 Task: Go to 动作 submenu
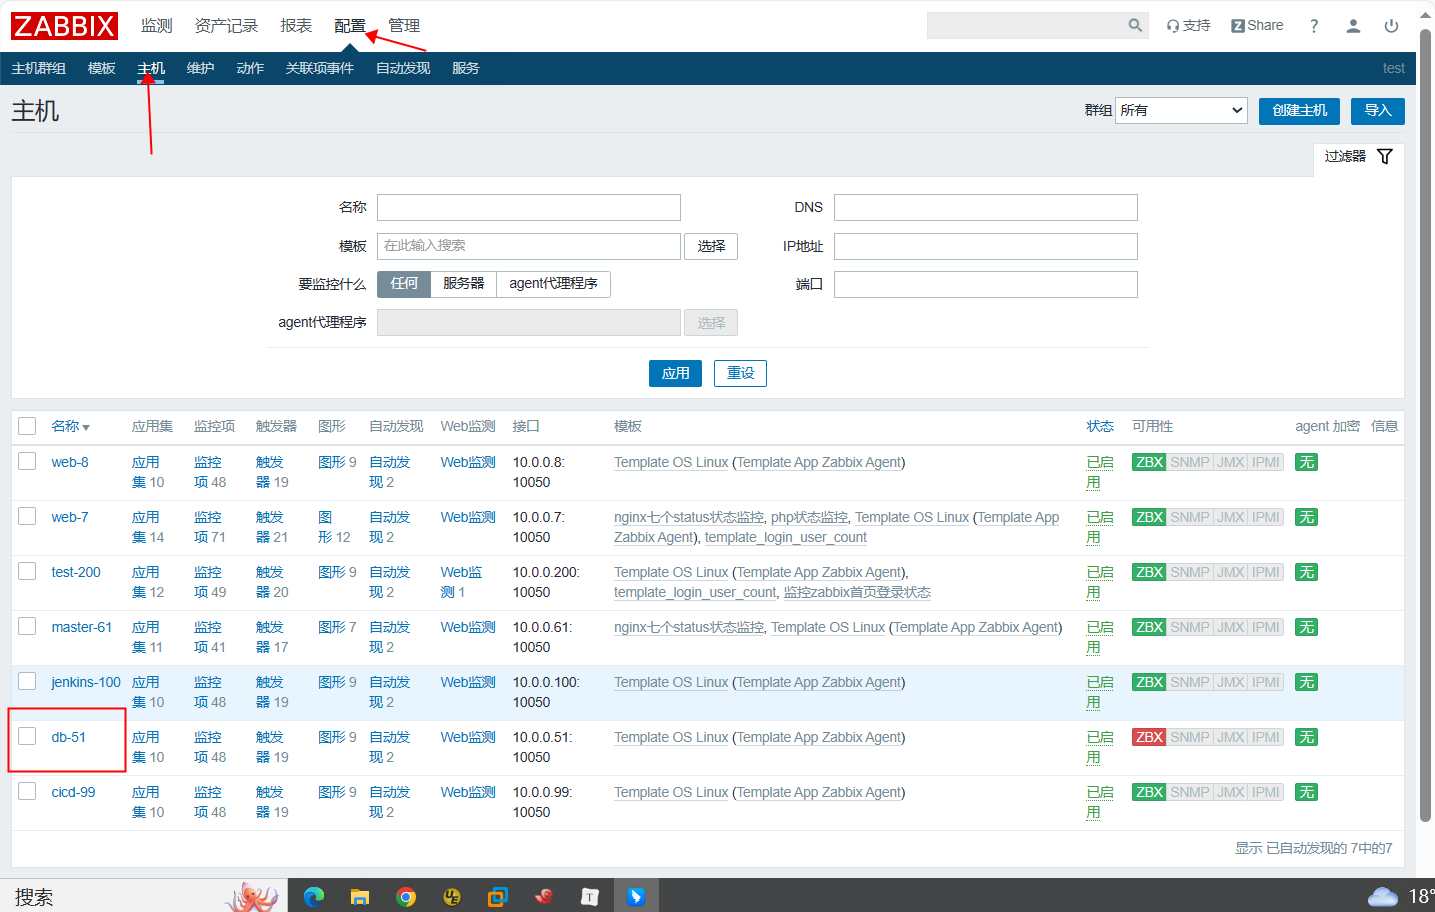pos(250,68)
